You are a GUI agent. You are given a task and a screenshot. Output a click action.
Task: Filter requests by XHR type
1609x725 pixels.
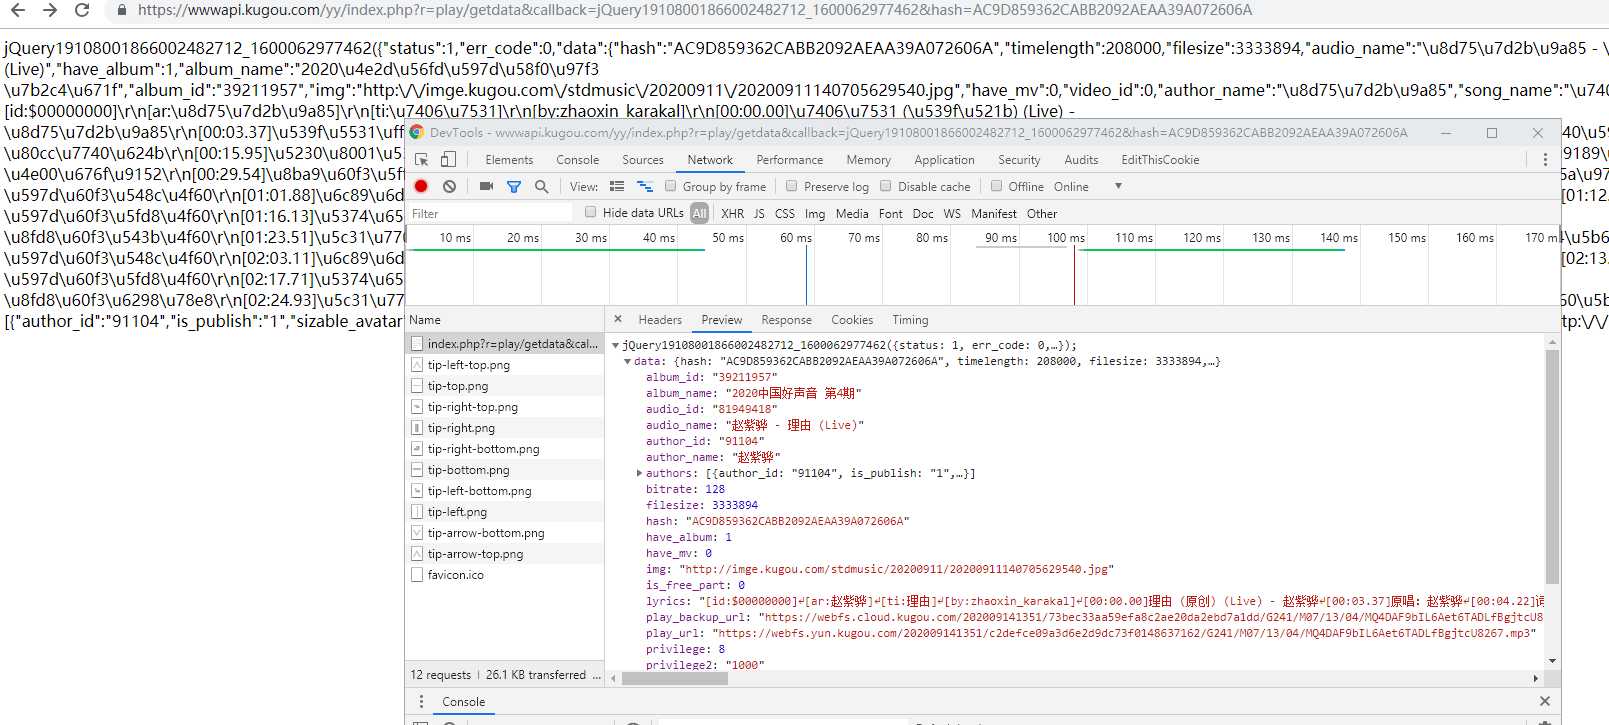[x=732, y=214]
